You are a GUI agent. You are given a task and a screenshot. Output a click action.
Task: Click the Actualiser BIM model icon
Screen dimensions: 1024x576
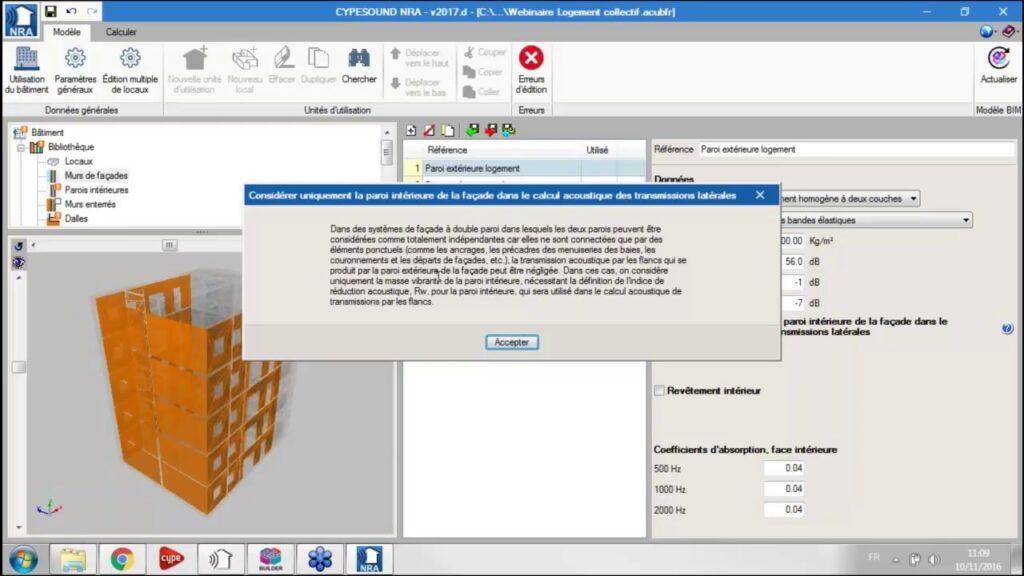998,66
